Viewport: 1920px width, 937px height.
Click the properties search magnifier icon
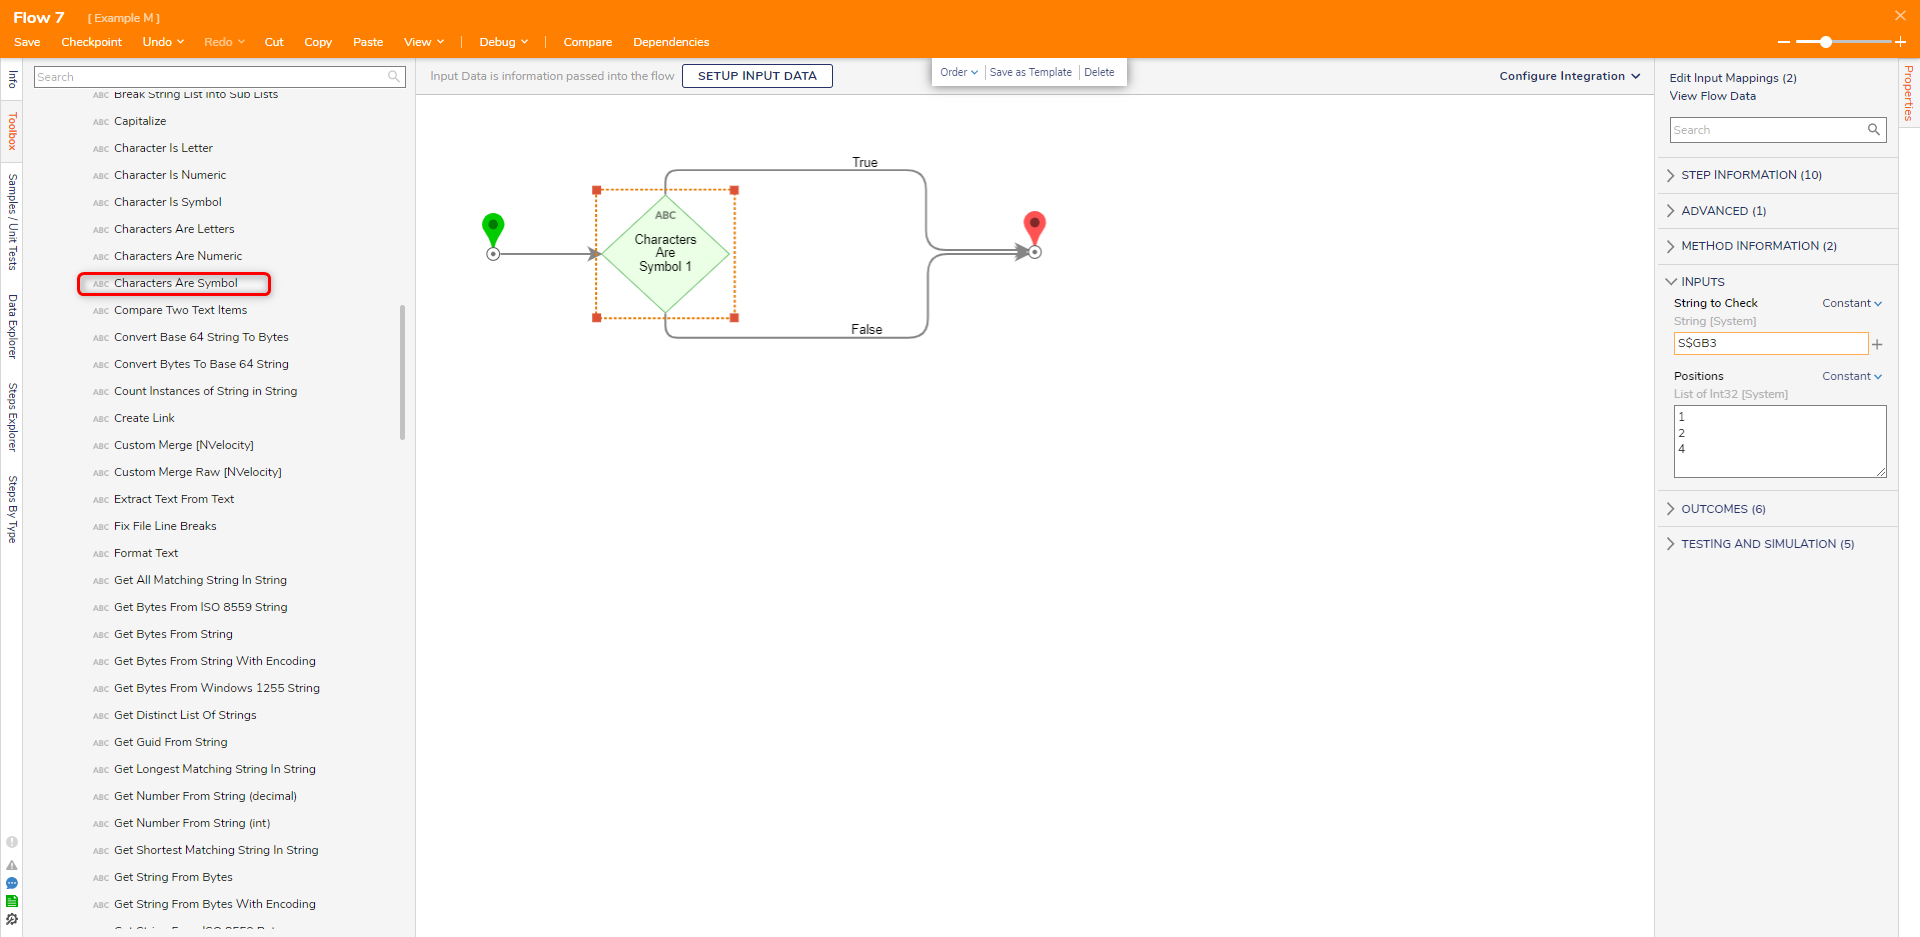(1874, 130)
